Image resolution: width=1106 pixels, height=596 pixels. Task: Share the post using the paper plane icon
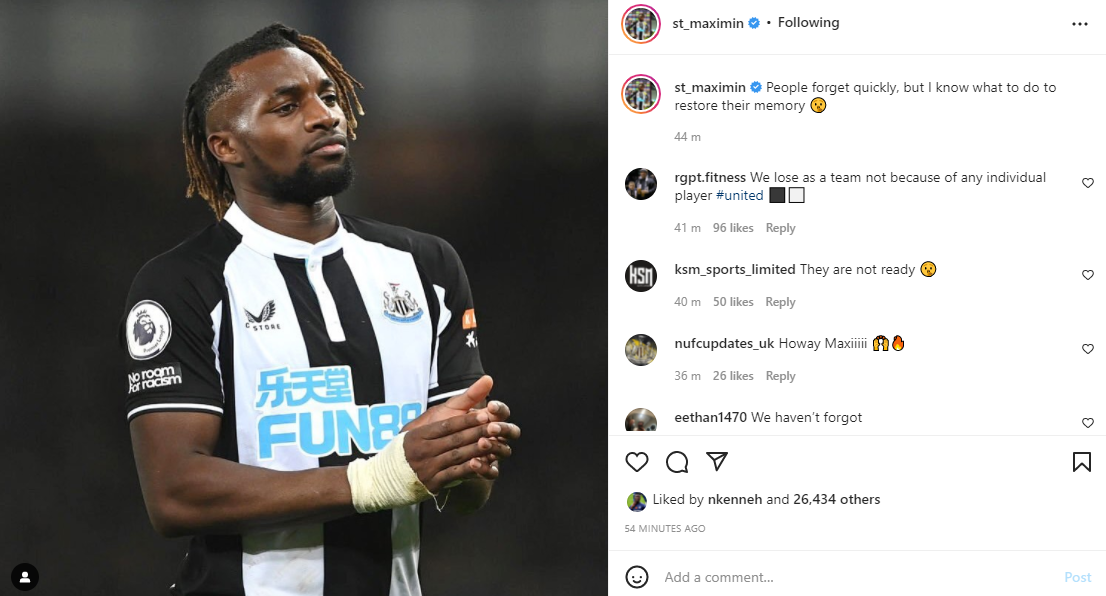pyautogui.click(x=717, y=461)
